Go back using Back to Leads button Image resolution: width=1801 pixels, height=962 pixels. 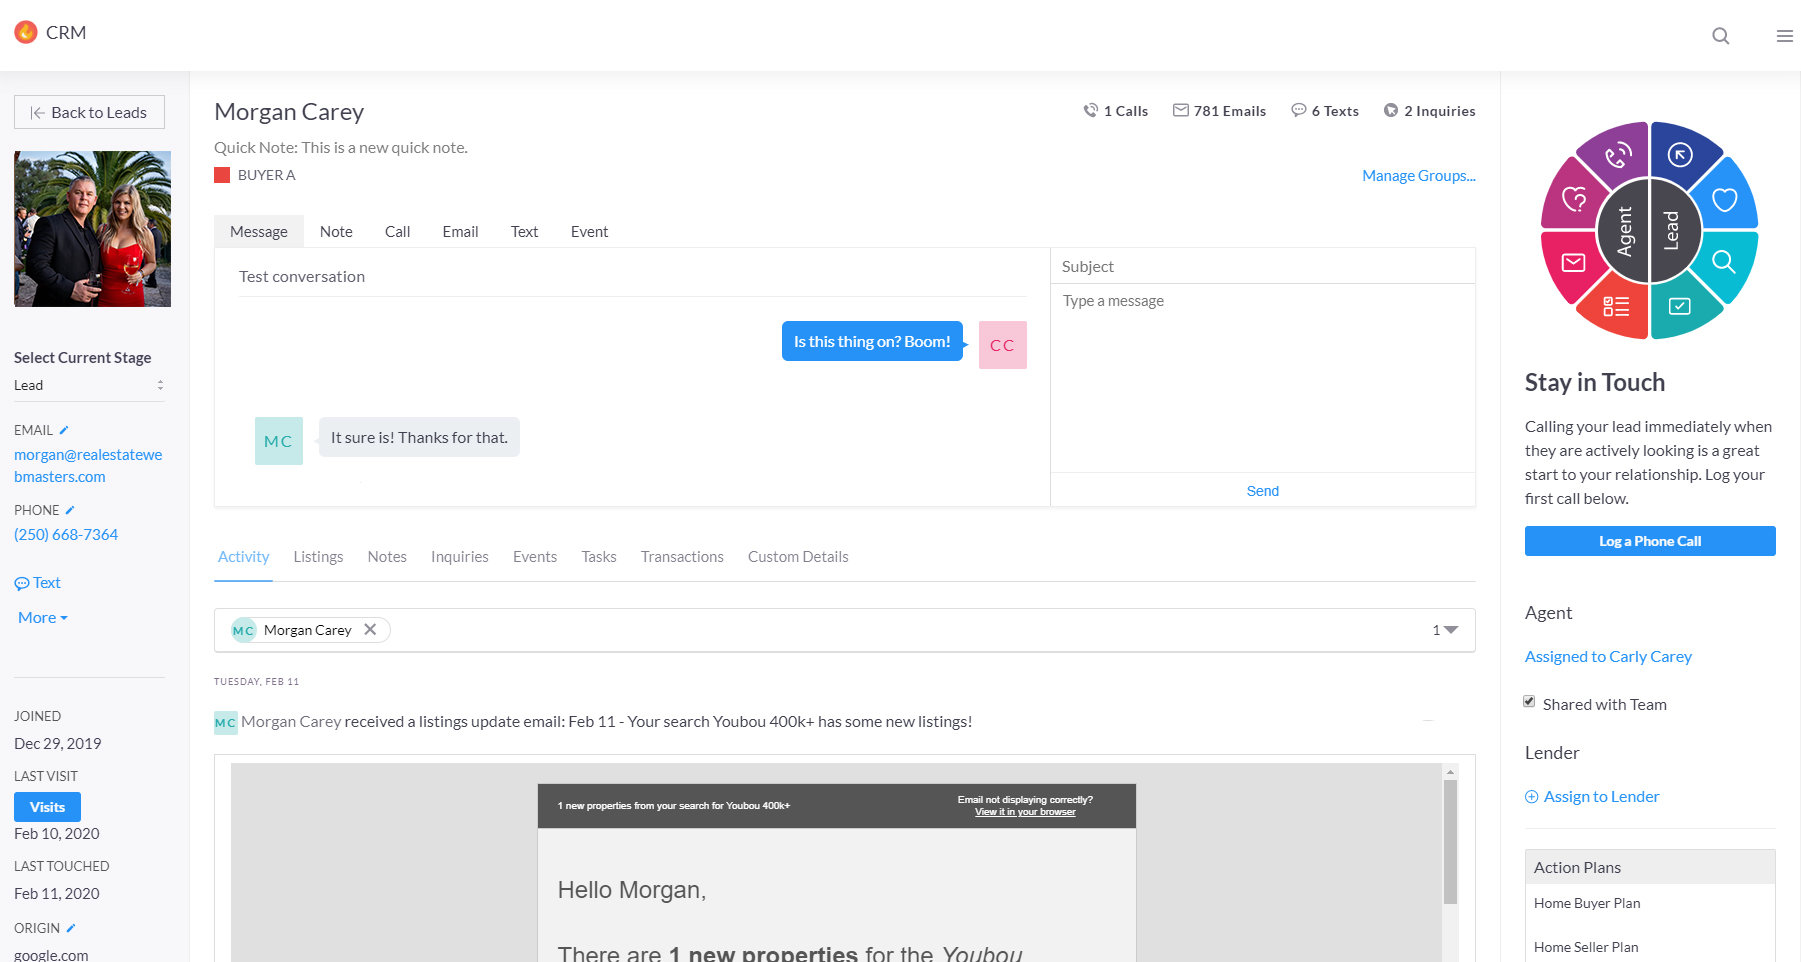coord(89,112)
